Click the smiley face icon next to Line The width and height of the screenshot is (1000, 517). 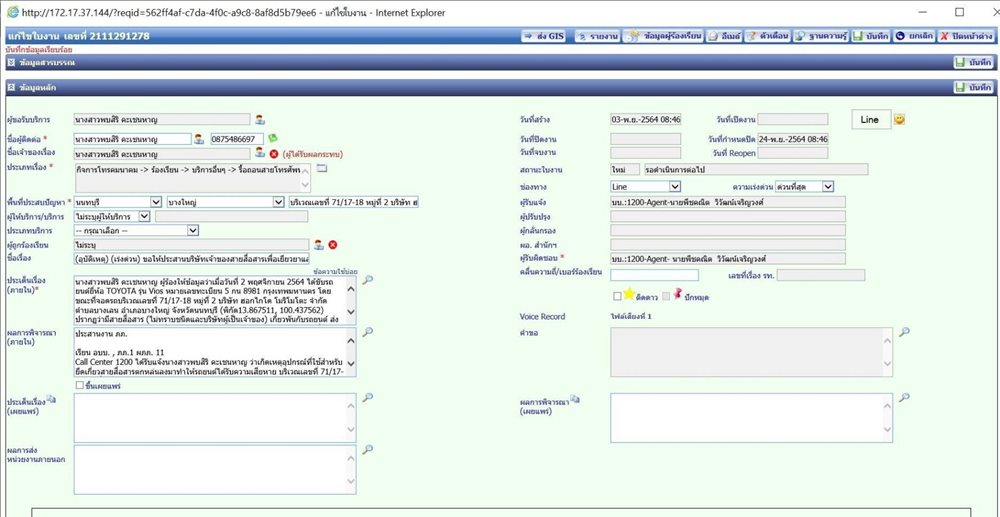(899, 119)
